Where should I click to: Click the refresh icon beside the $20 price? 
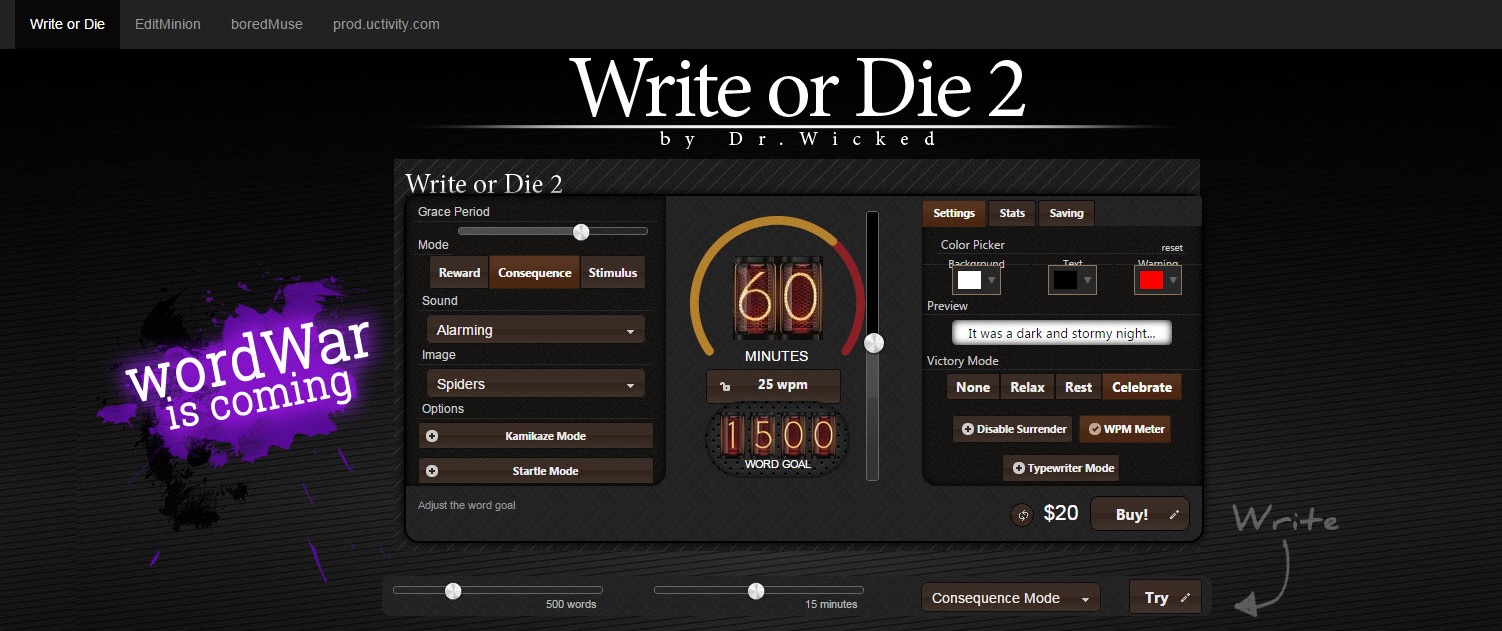1022,515
